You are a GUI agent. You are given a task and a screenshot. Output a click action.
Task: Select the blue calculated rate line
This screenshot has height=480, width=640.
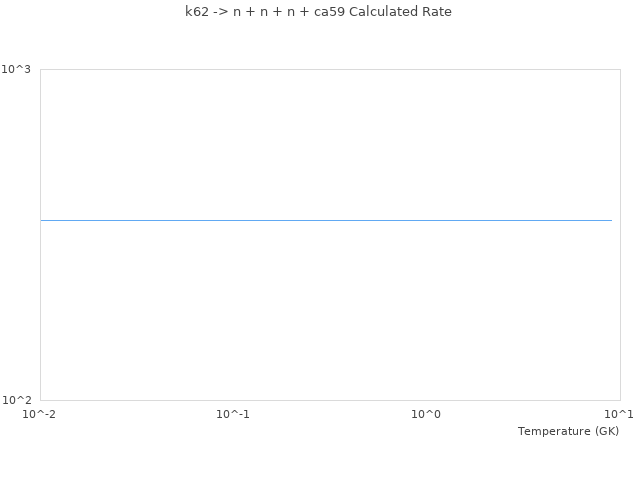click(x=326, y=220)
